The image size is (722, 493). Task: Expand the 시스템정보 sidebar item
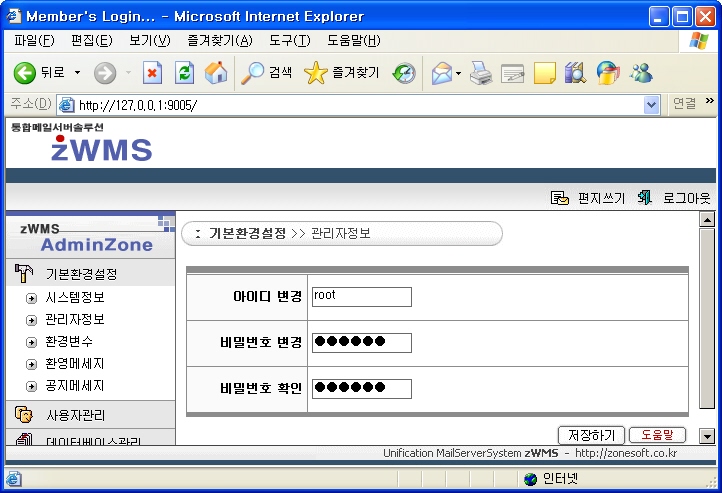[x=32, y=298]
